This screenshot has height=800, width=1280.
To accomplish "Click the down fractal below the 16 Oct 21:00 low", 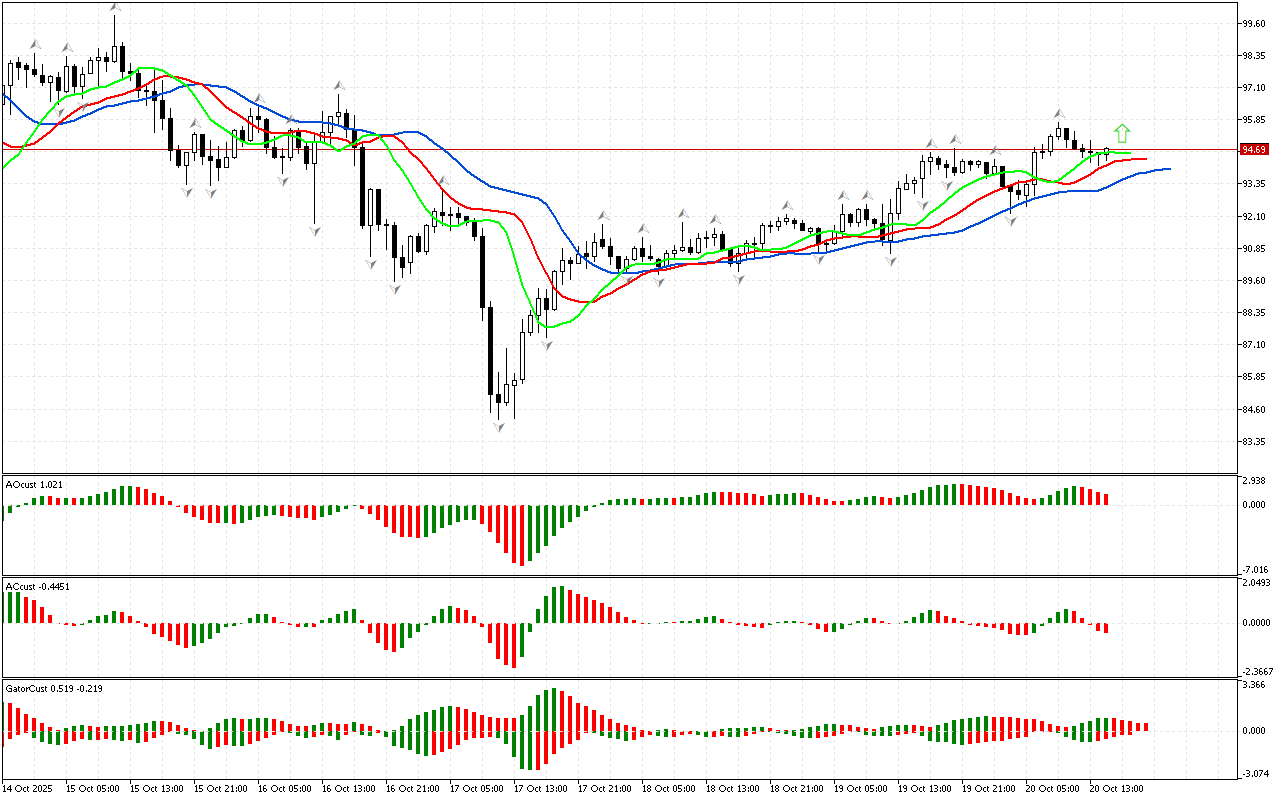I will point(395,289).
